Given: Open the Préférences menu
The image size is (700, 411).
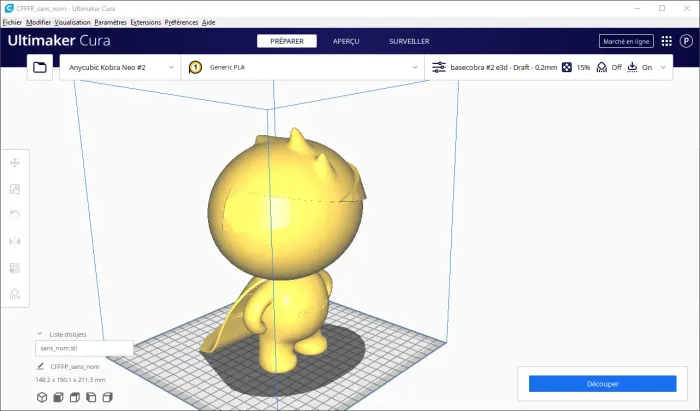Looking at the screenshot, I should click(x=181, y=22).
